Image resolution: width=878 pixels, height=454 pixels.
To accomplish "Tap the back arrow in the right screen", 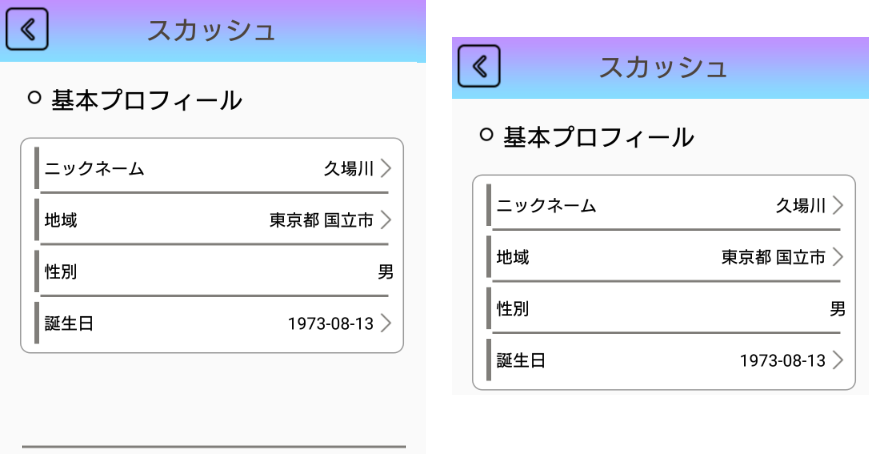I will point(479,66).
